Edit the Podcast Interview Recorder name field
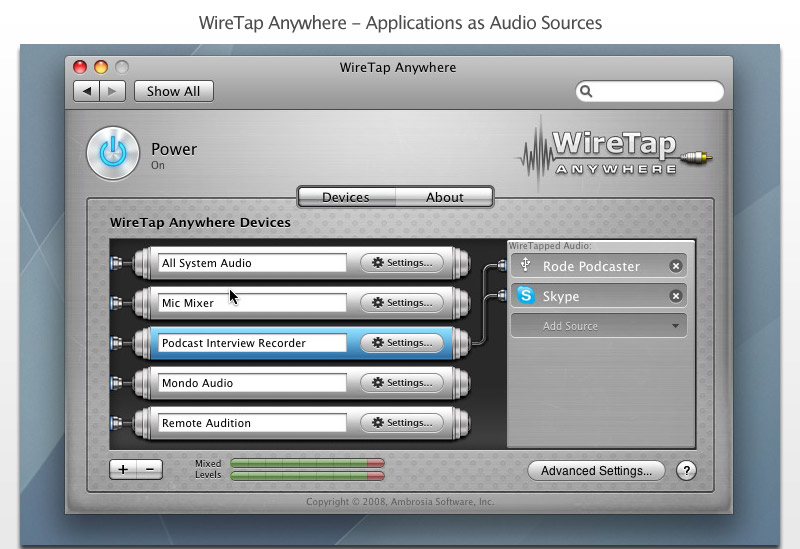Viewport: 800px width, 549px height. coord(252,343)
